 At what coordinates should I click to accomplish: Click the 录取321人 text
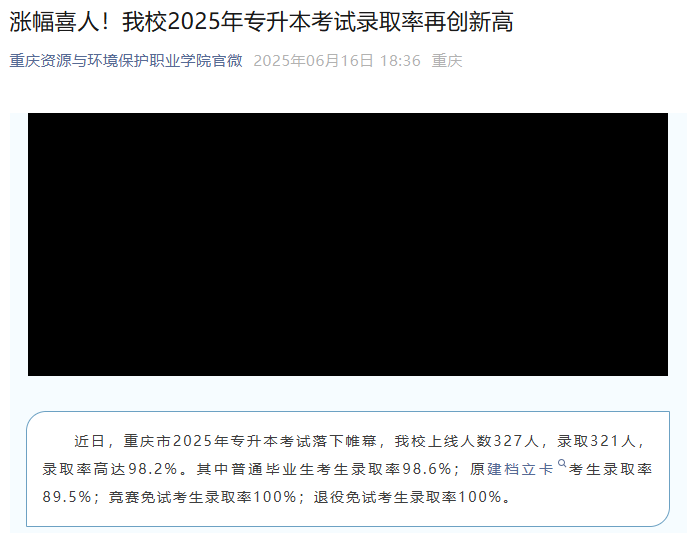click(x=597, y=441)
